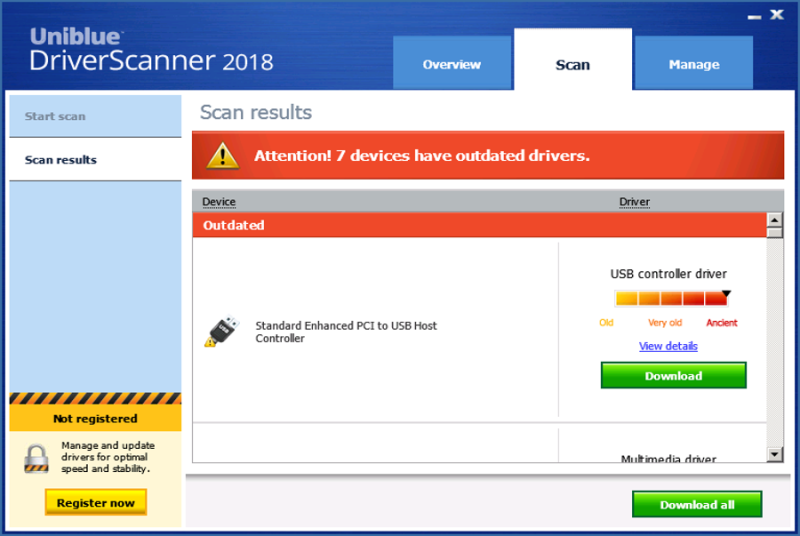Click the Device column header

[219, 202]
